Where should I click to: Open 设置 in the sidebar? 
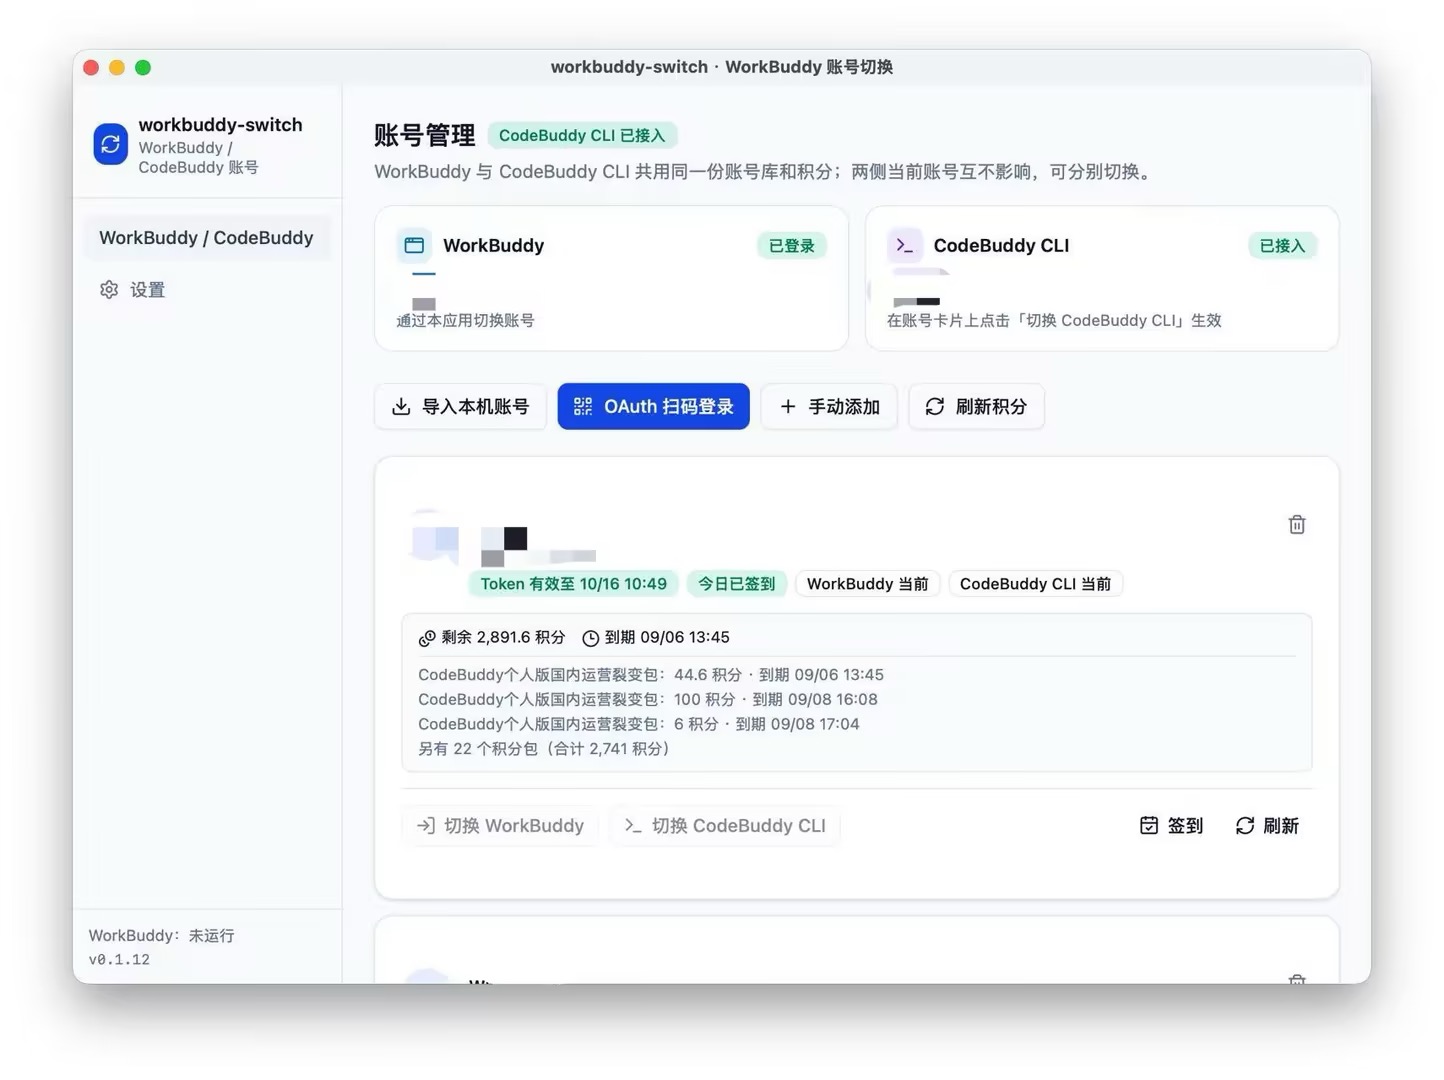132,290
